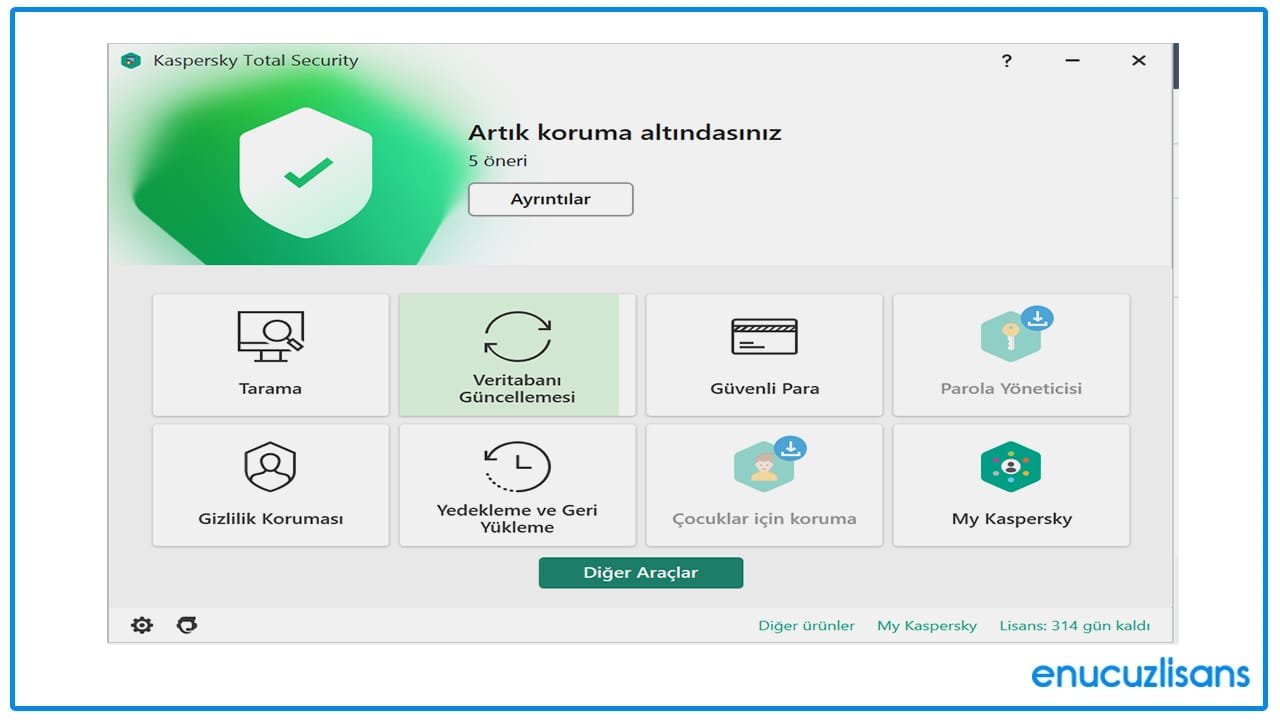
Task: Click download badge on Çocuklar için koruma
Action: [x=790, y=449]
